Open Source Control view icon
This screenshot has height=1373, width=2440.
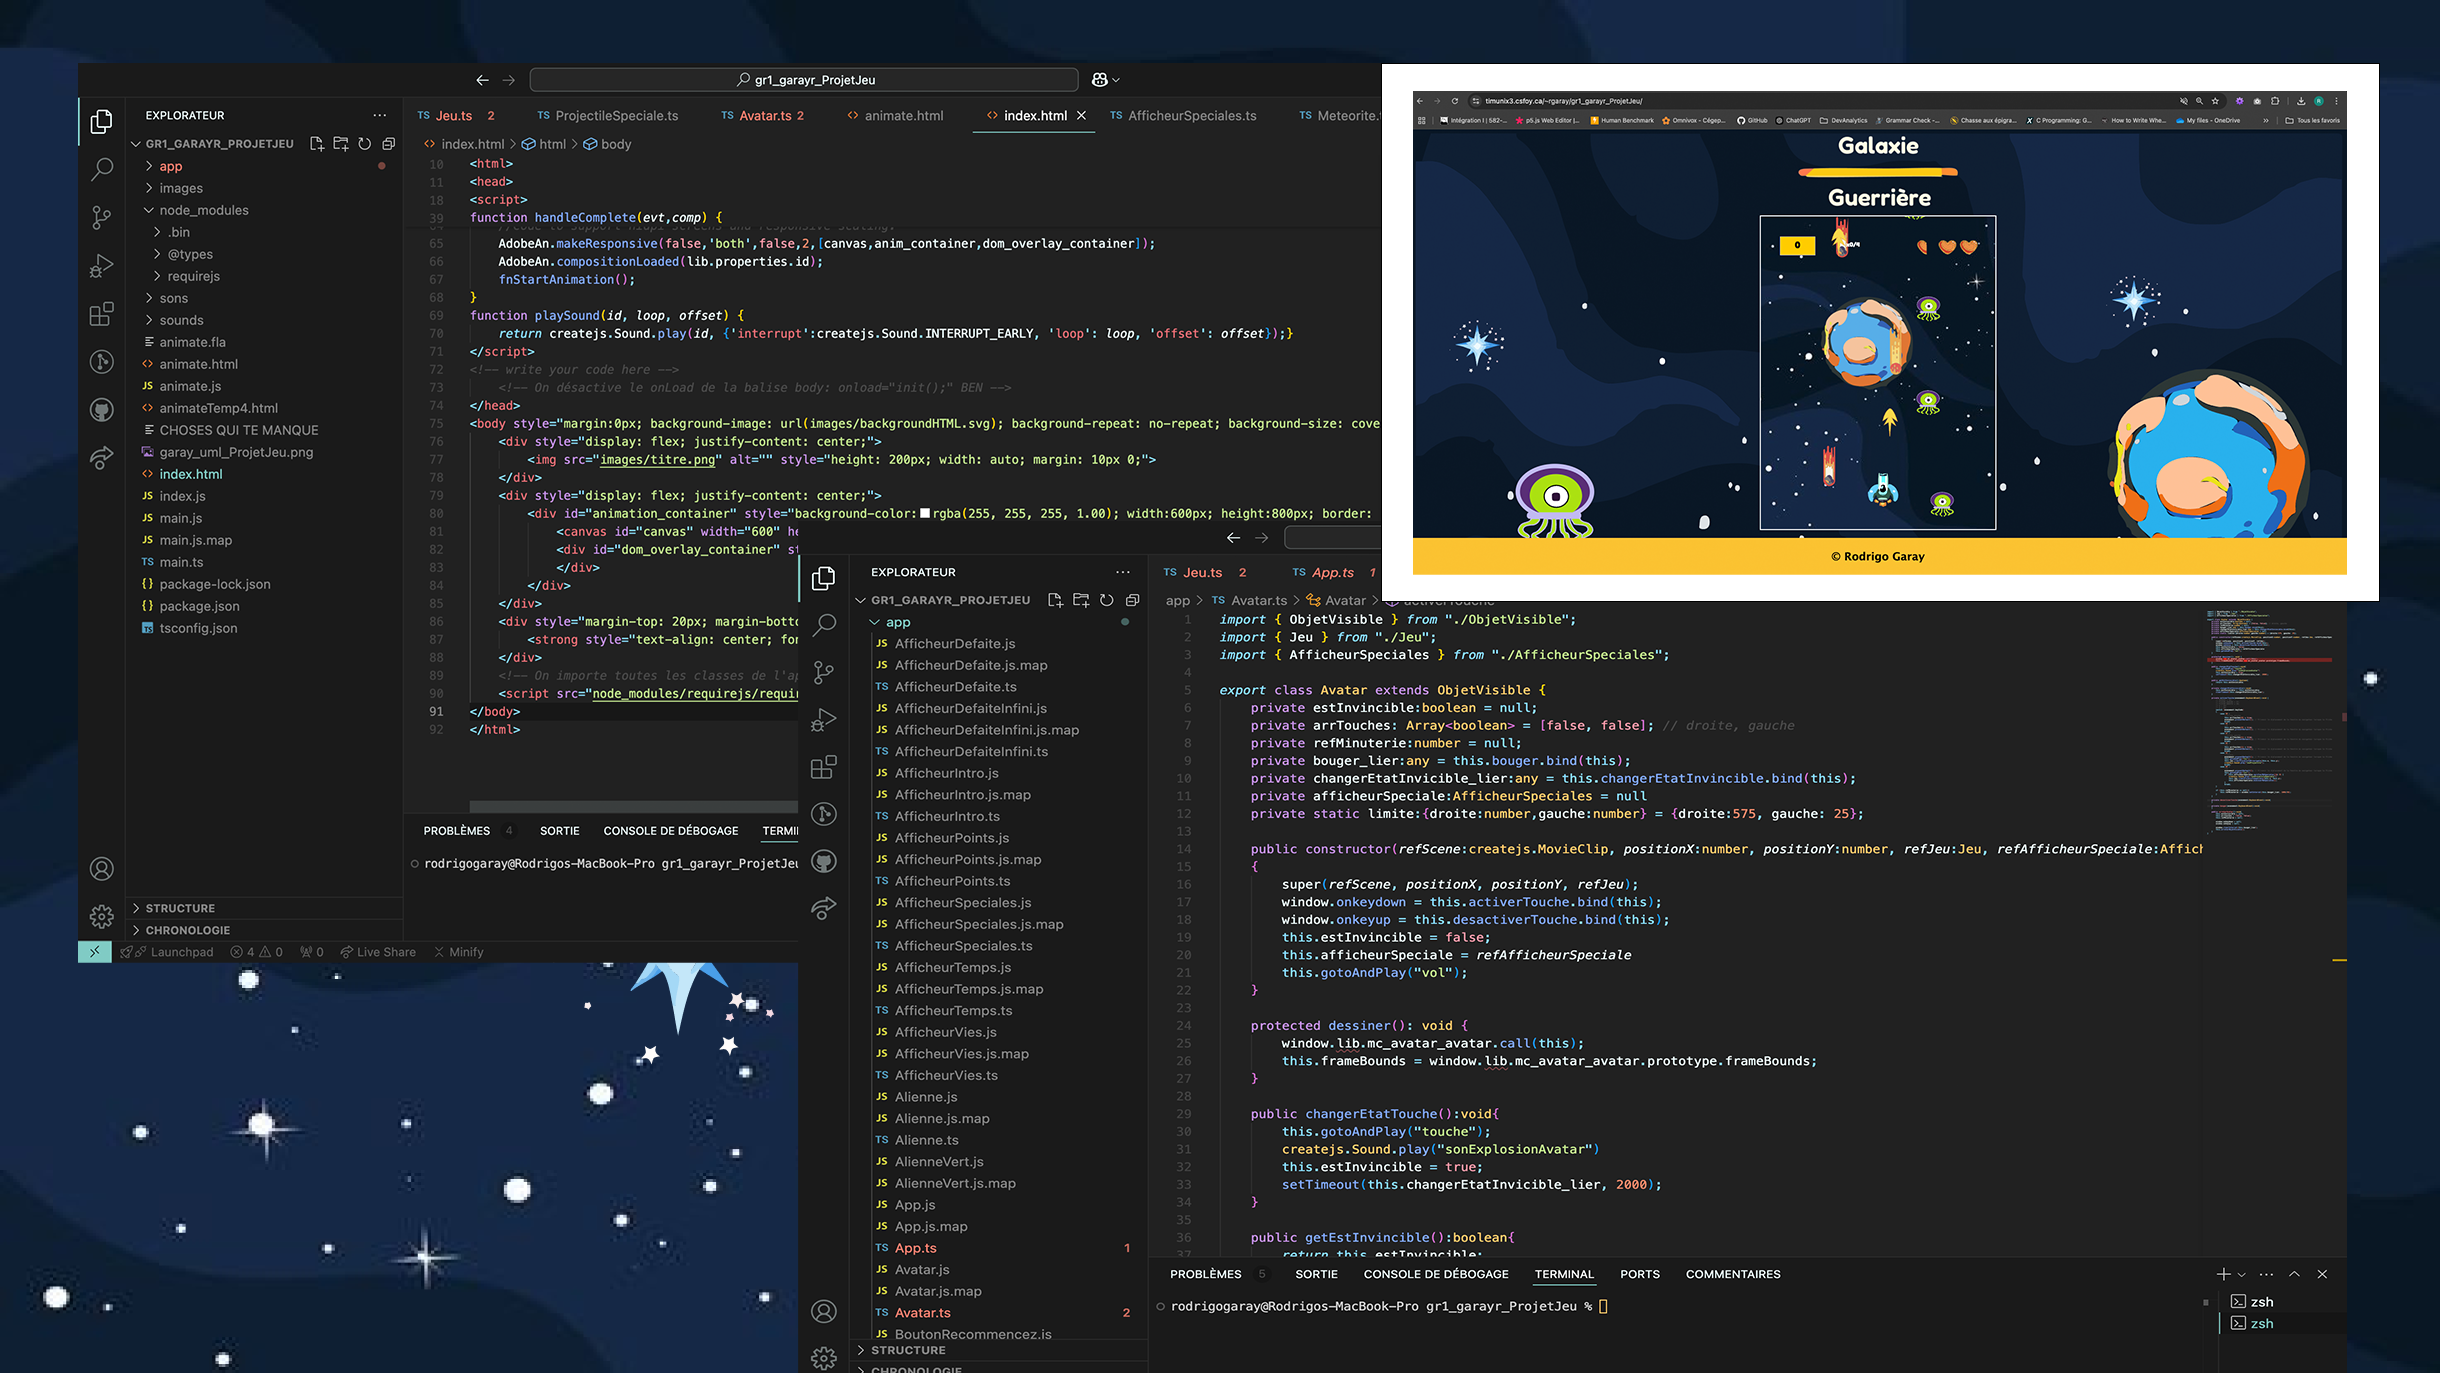coord(101,217)
